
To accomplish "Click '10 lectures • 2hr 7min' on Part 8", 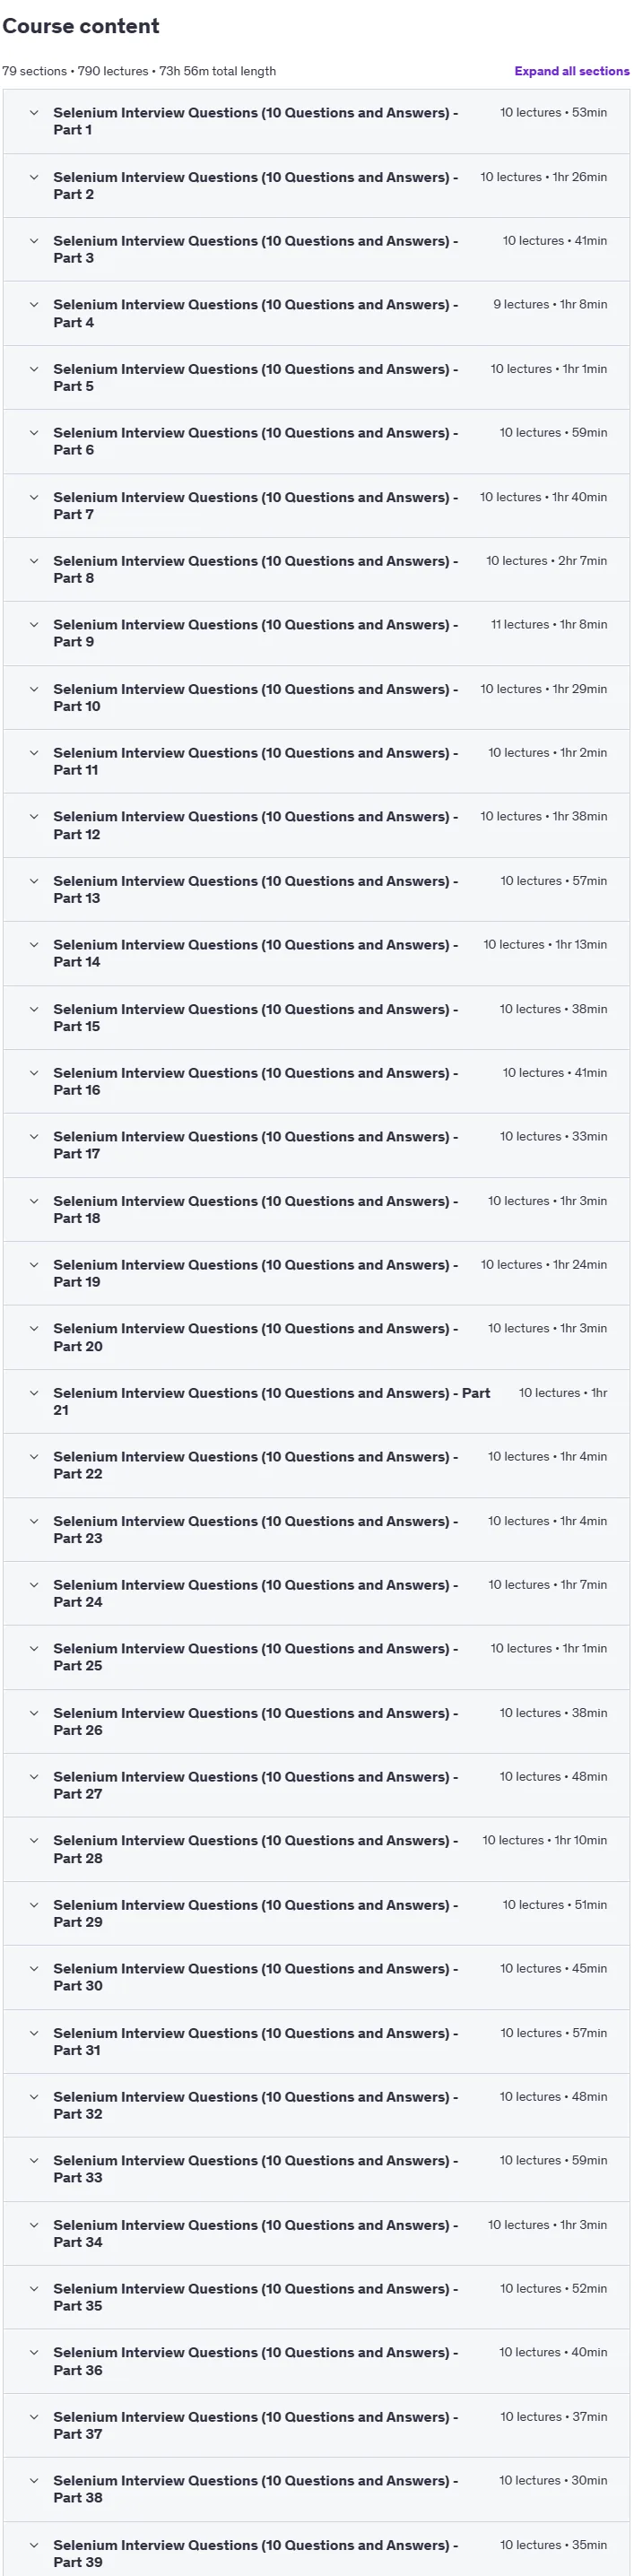I will pyautogui.click(x=546, y=561).
